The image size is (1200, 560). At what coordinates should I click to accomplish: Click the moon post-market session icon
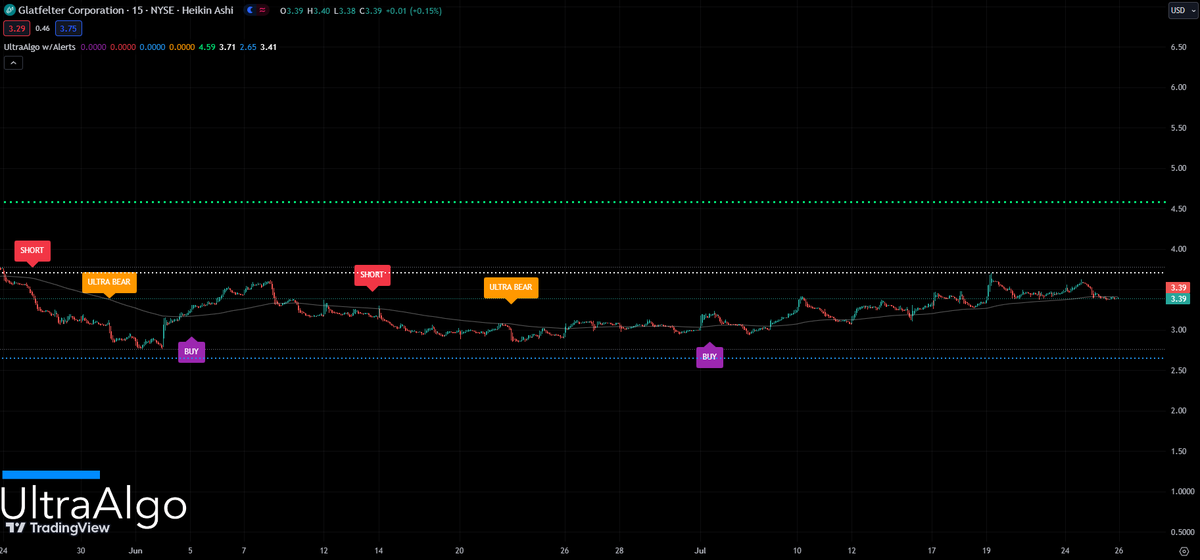(x=249, y=10)
